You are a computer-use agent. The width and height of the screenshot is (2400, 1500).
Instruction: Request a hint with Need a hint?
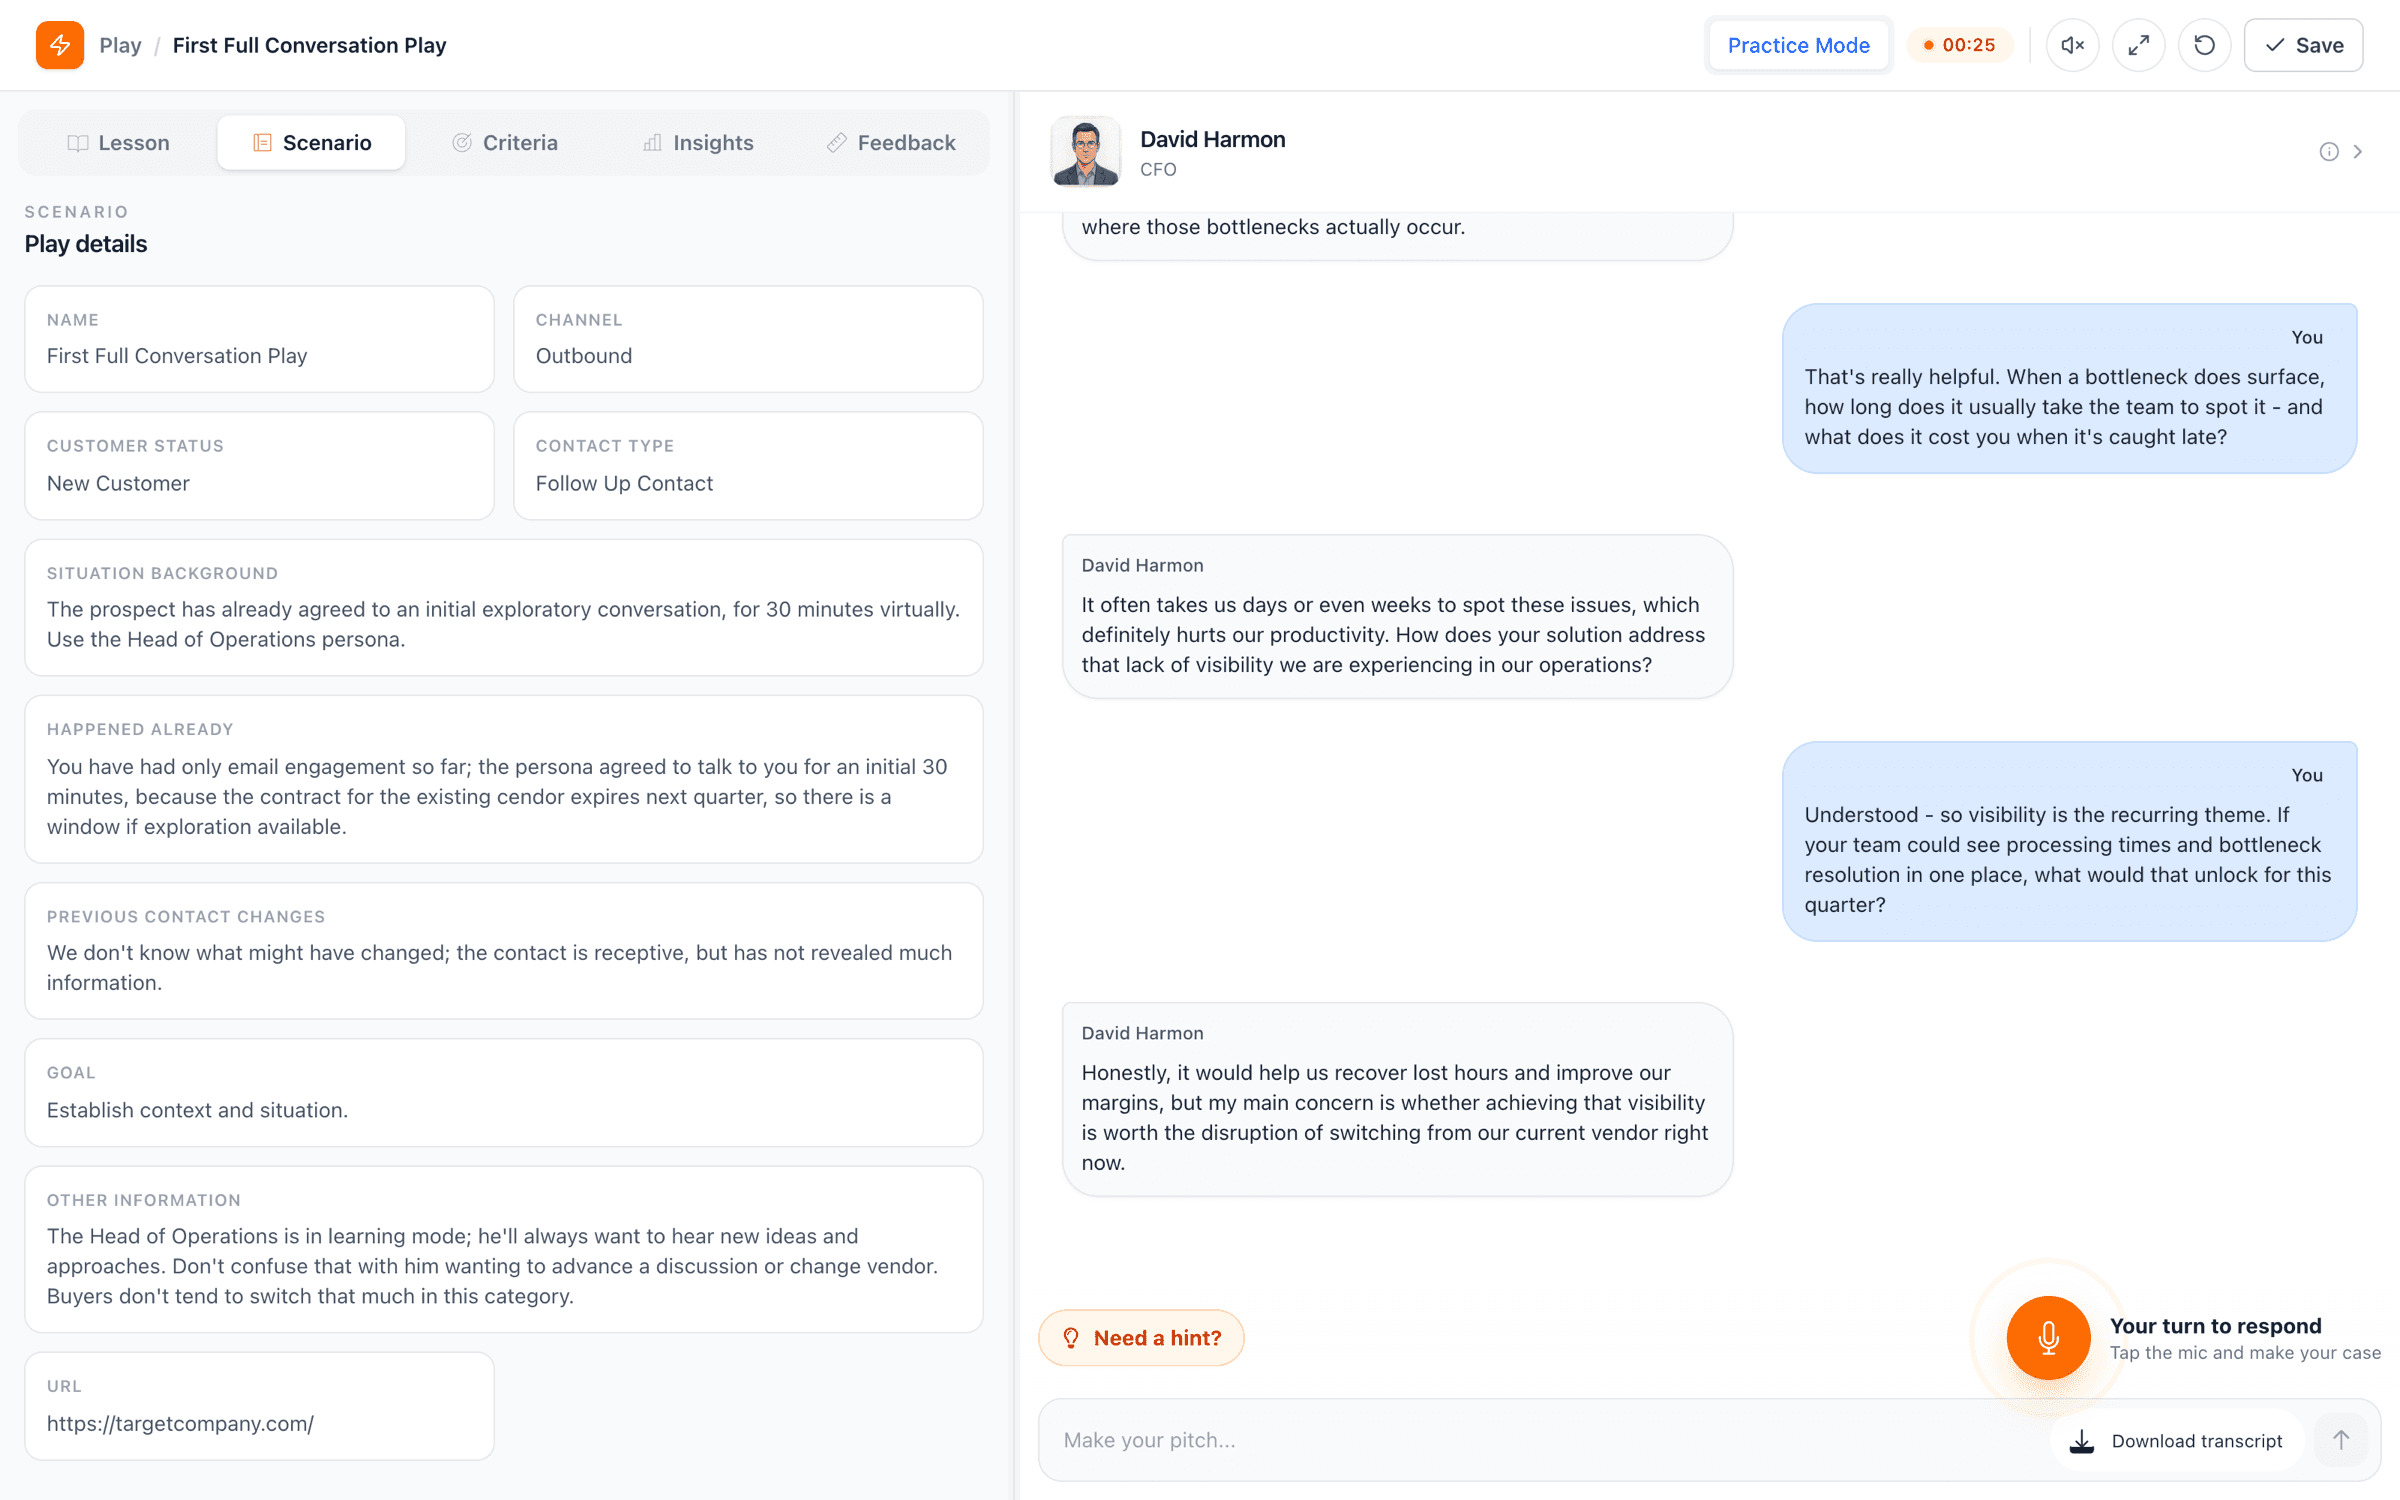pyautogui.click(x=1141, y=1337)
